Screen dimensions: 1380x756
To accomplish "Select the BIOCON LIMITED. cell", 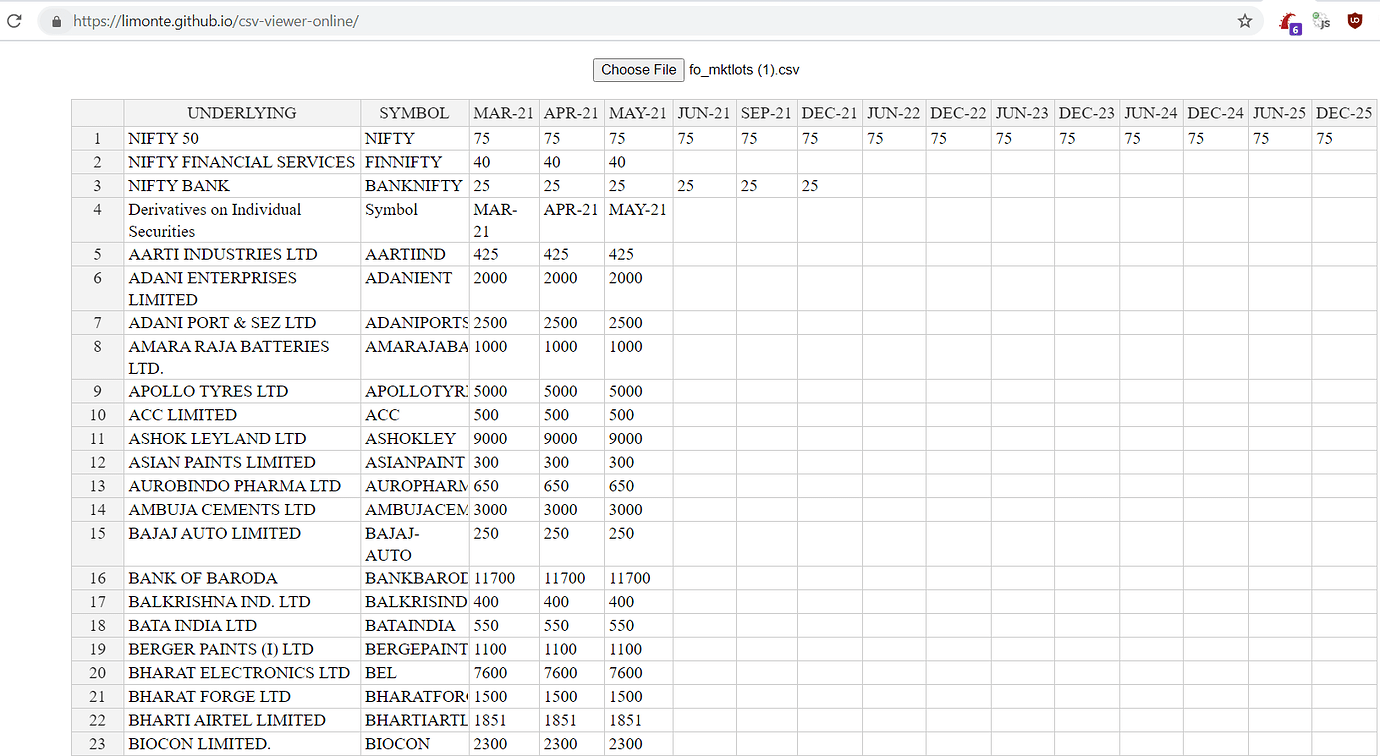I will (242, 744).
